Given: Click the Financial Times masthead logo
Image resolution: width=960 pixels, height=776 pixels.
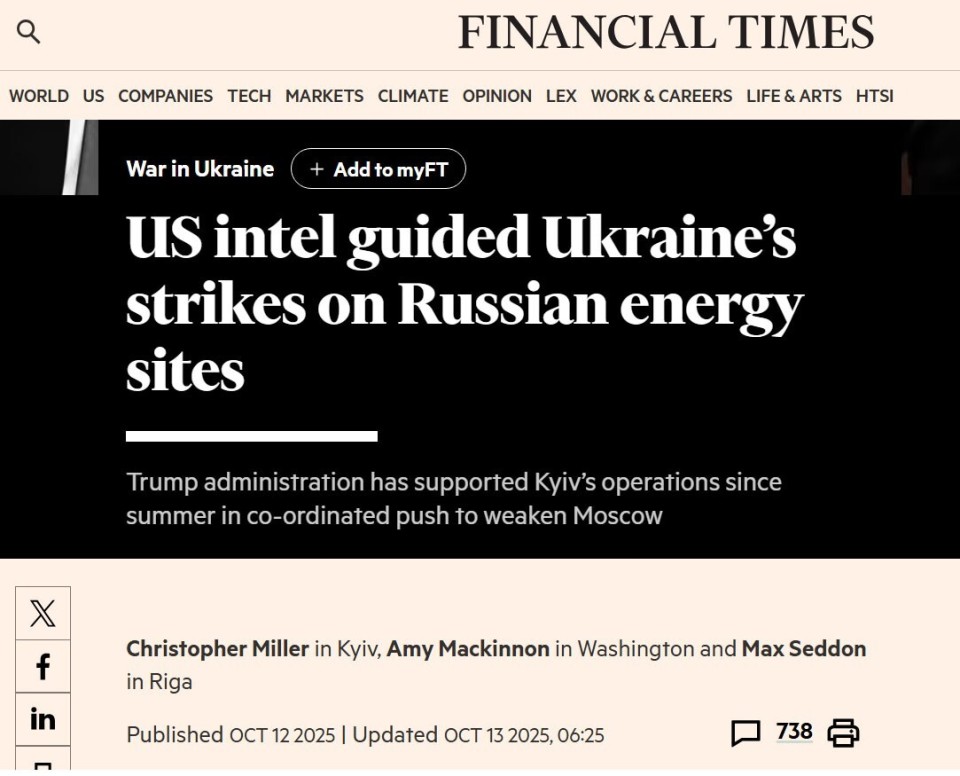Looking at the screenshot, I should pos(666,33).
